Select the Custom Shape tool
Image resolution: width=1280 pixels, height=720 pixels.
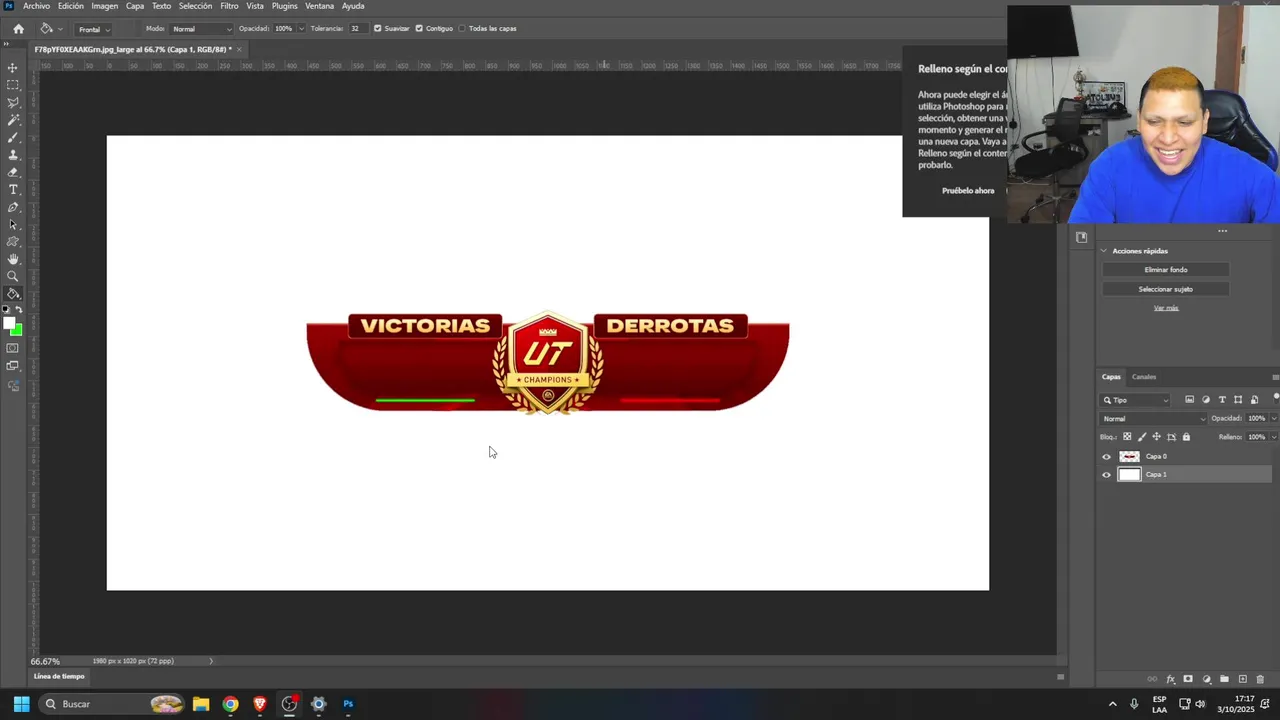[13, 242]
